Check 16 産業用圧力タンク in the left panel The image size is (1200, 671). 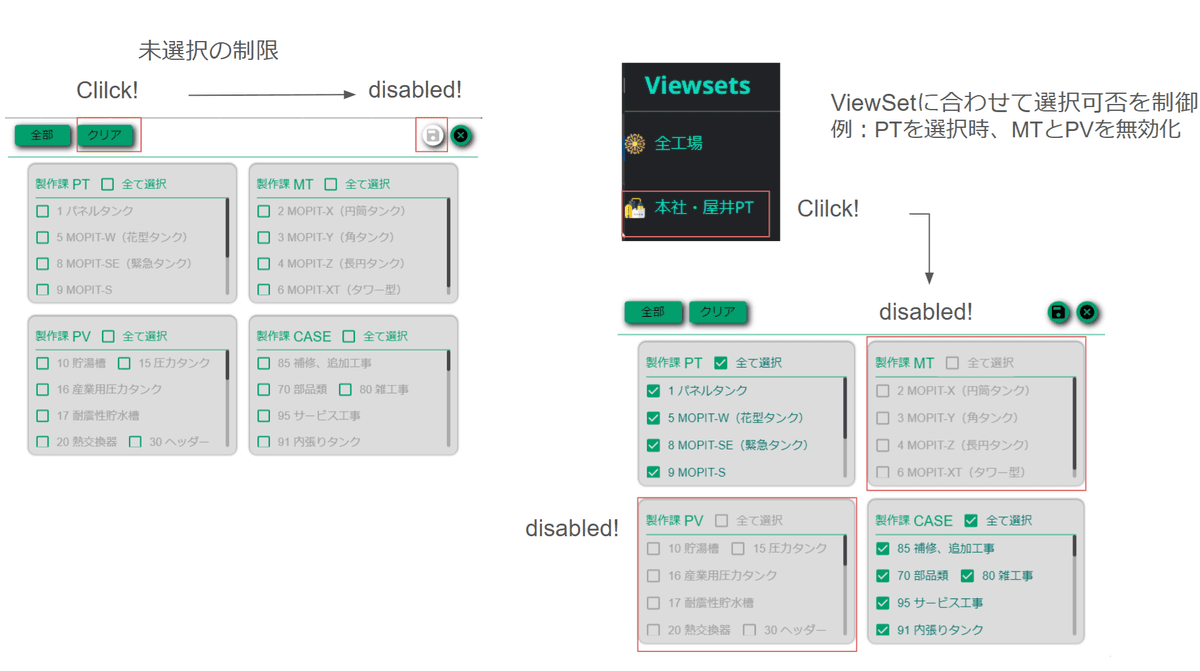pyautogui.click(x=43, y=390)
